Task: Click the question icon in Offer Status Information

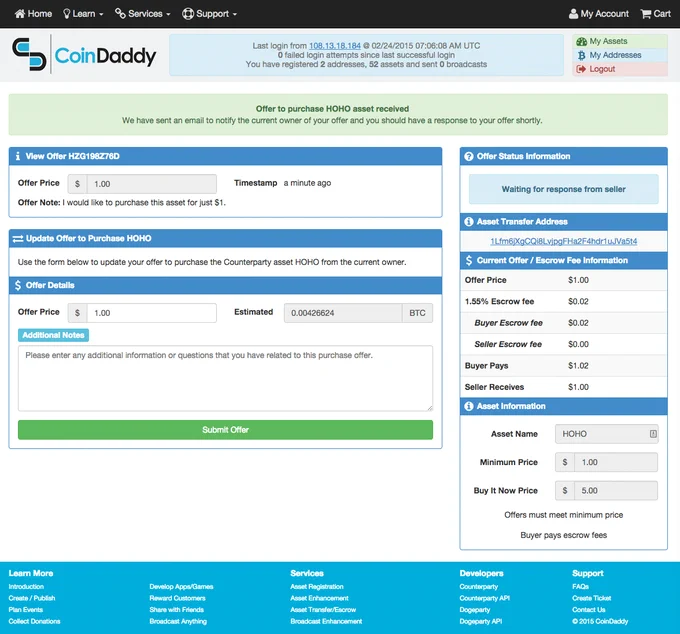Action: point(469,157)
